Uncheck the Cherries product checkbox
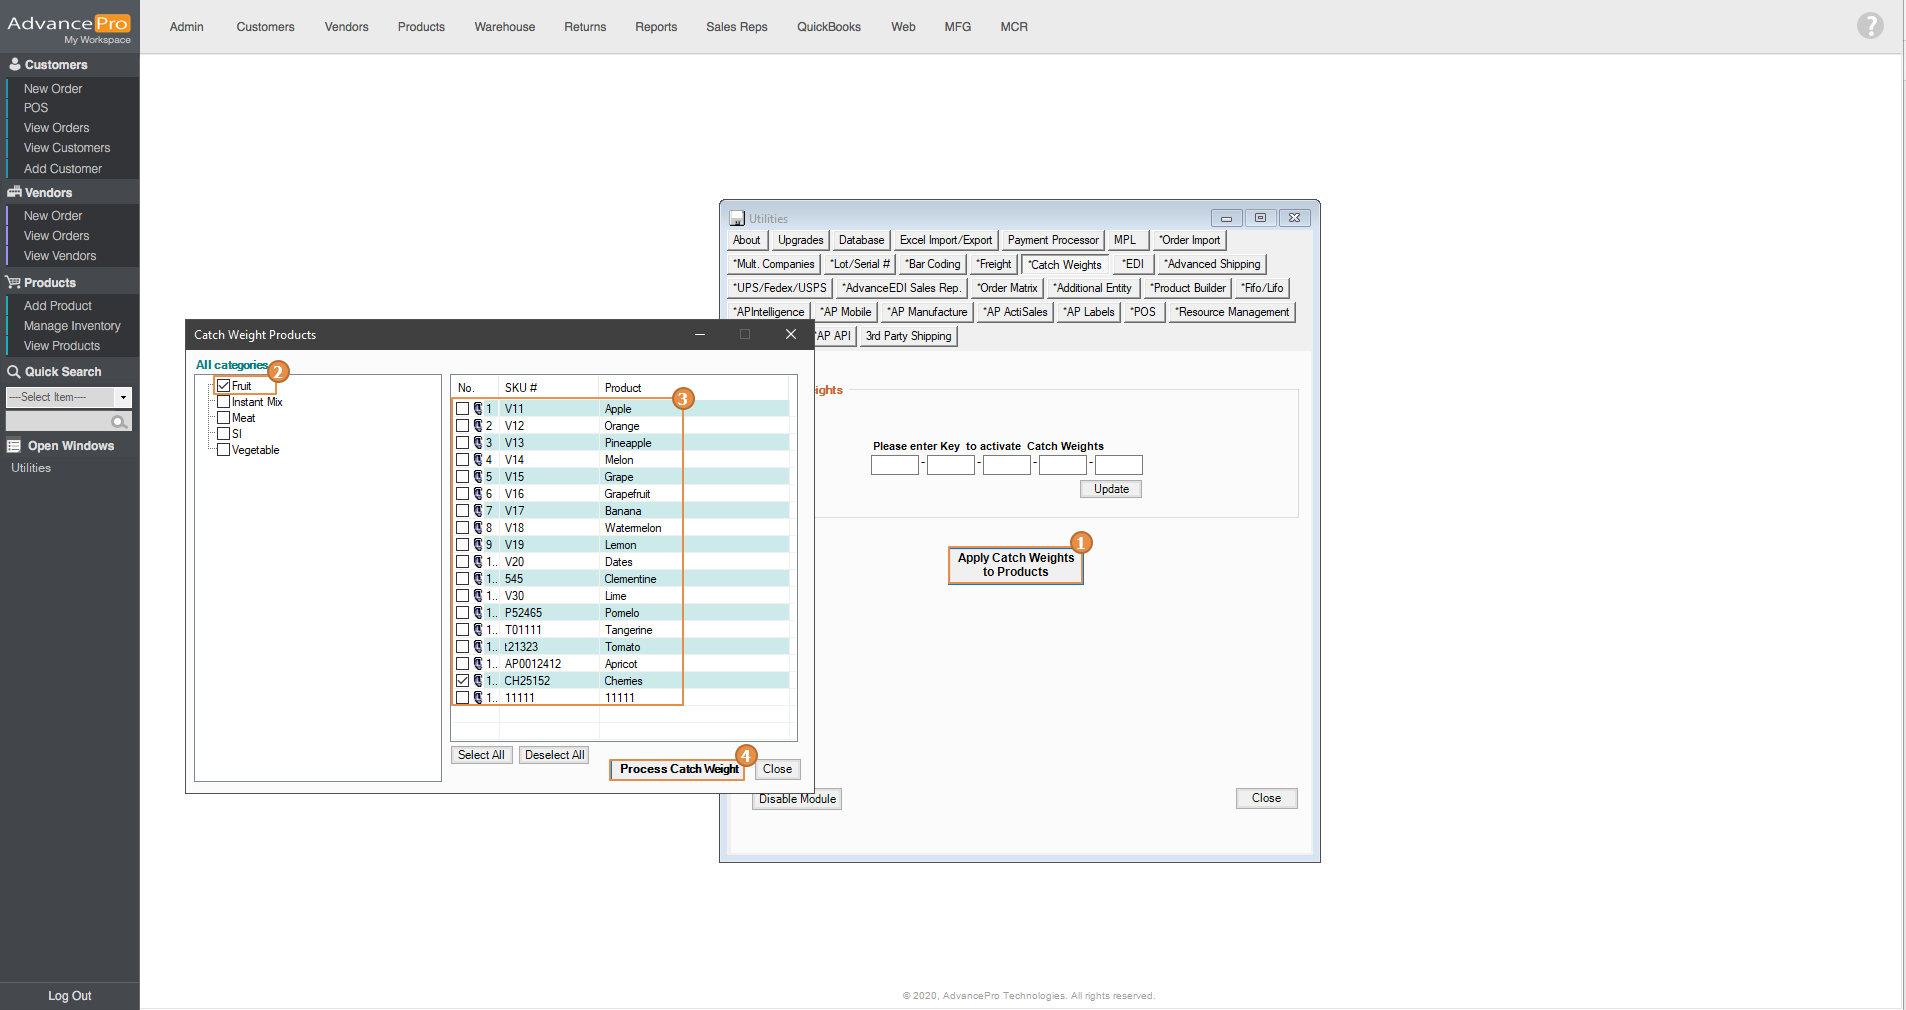 click(x=462, y=681)
